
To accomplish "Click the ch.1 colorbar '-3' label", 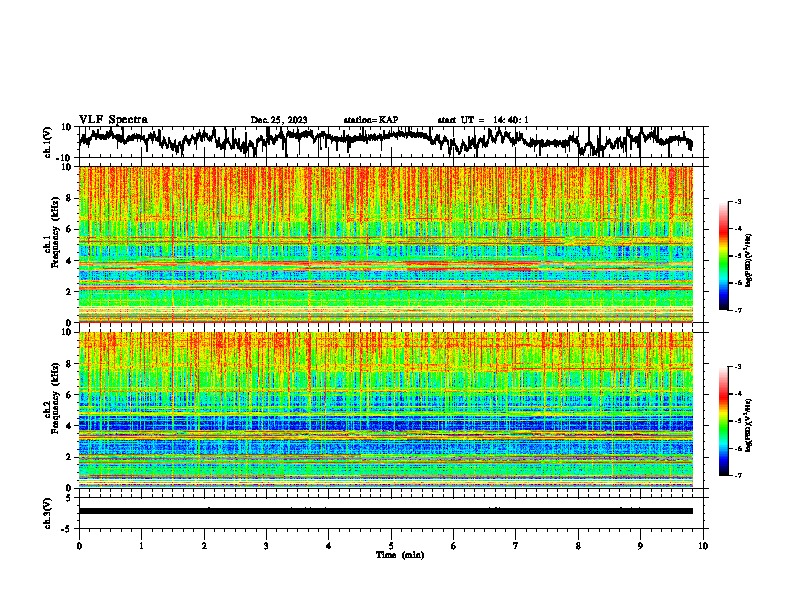I will pos(738,201).
